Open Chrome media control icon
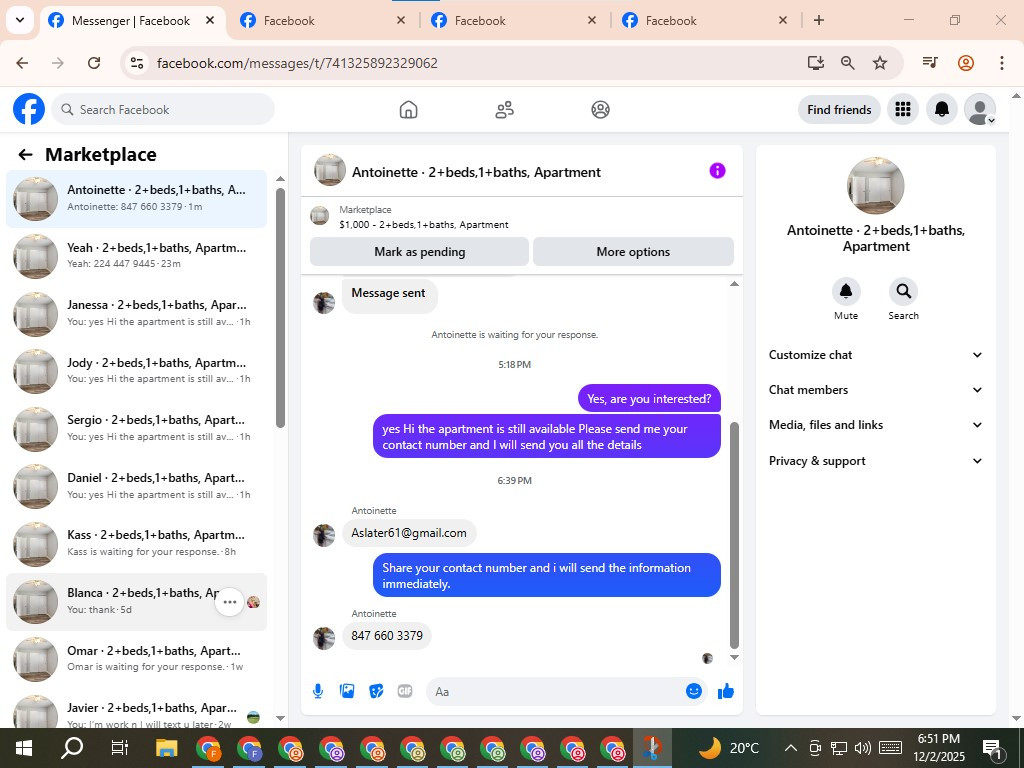This screenshot has height=768, width=1024. [x=930, y=63]
